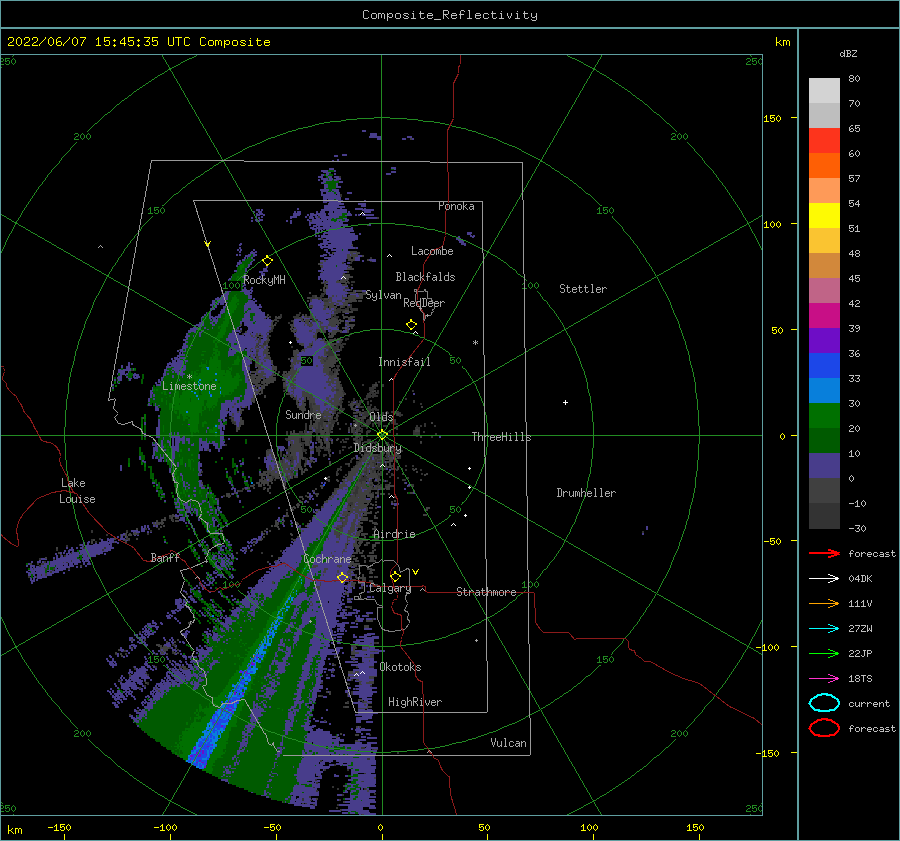Click the Lake Louise label

77,491
